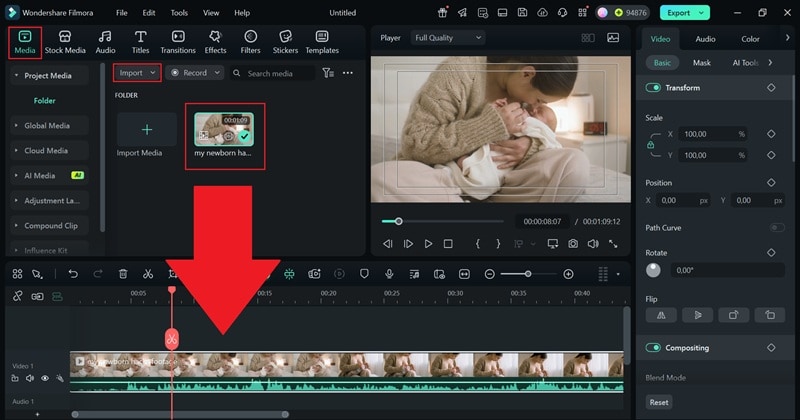Image resolution: width=800 pixels, height=420 pixels.
Task: Toggle the Transform switch
Action: pyautogui.click(x=653, y=88)
